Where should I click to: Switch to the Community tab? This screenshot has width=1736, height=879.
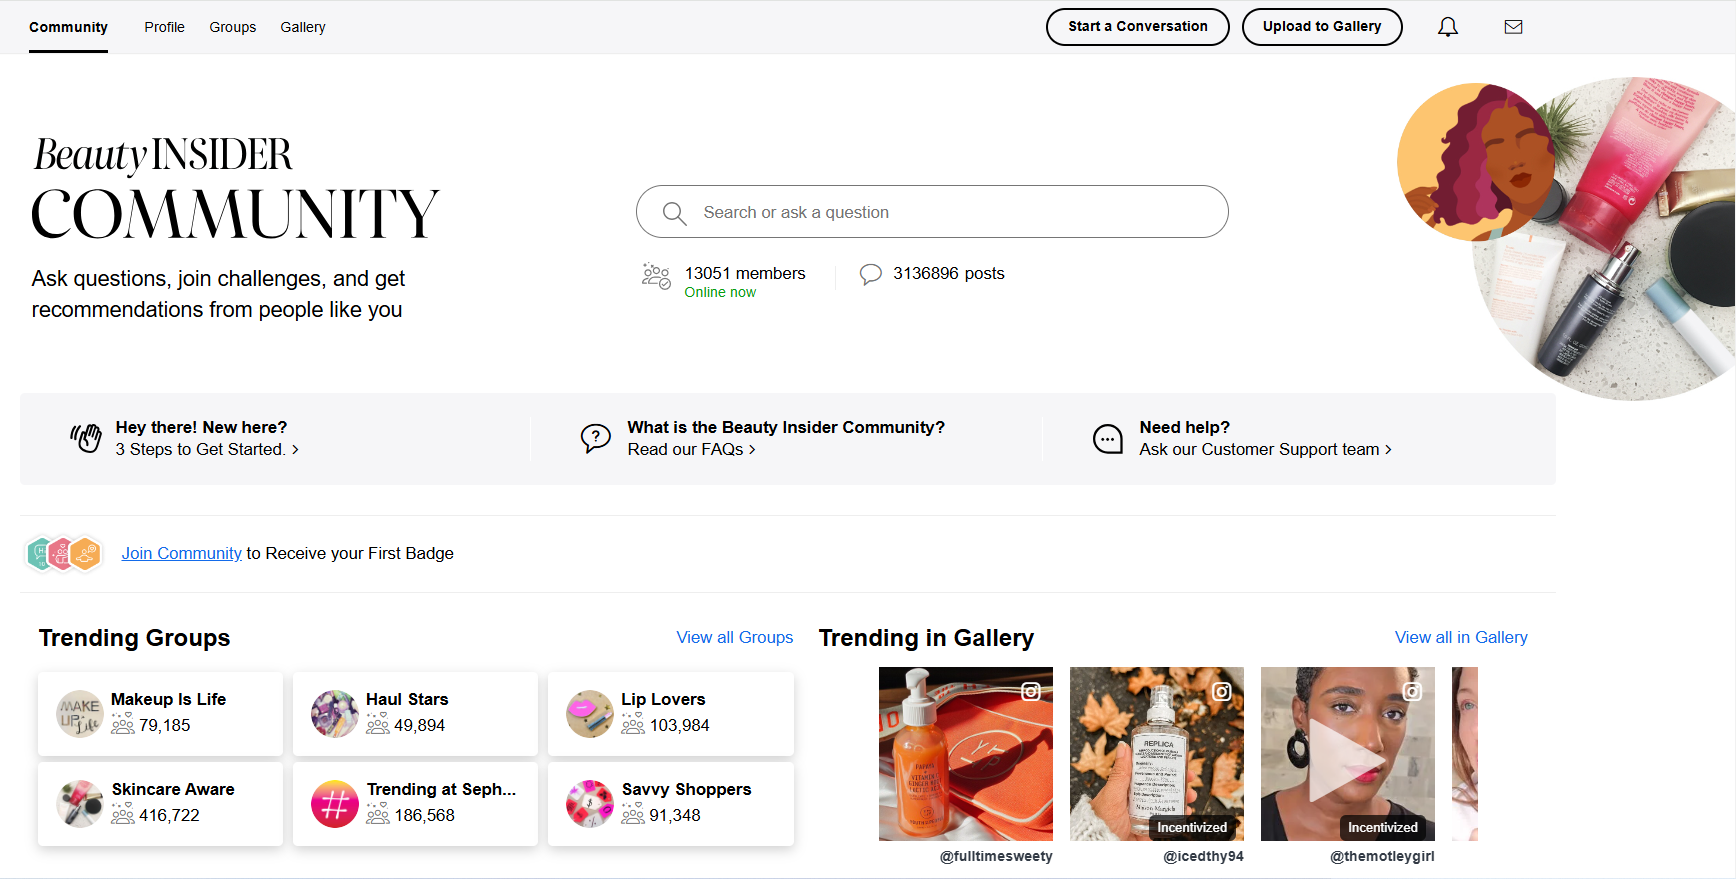pyautogui.click(x=68, y=27)
